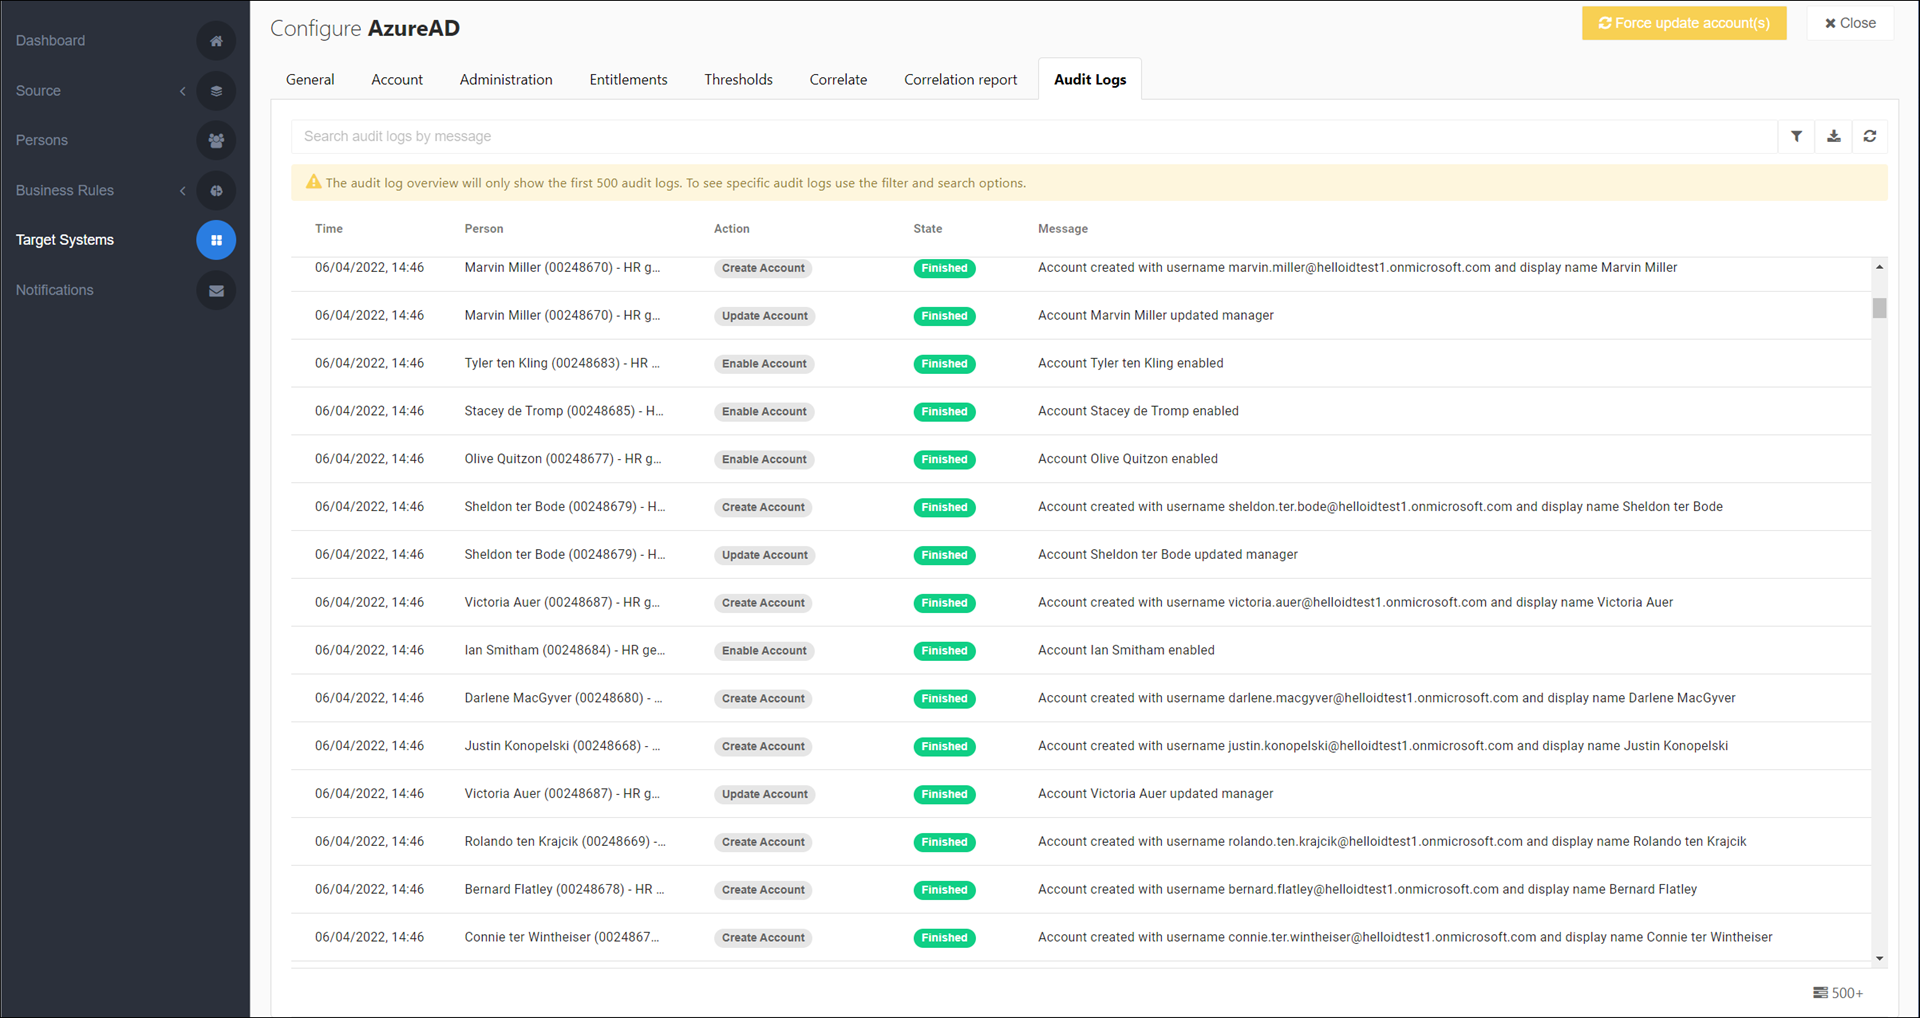Click Update Account badge for Marvin Miller

pyautogui.click(x=764, y=316)
